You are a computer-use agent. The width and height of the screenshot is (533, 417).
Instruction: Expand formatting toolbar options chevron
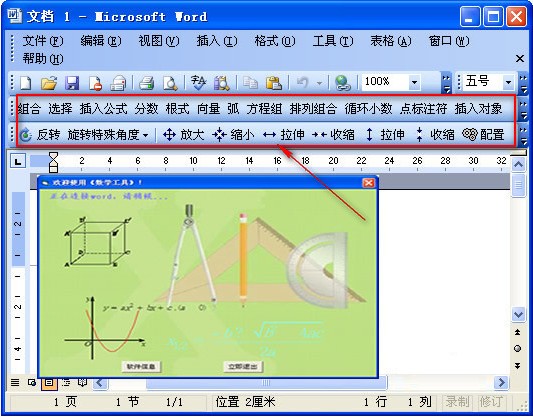coord(523,83)
